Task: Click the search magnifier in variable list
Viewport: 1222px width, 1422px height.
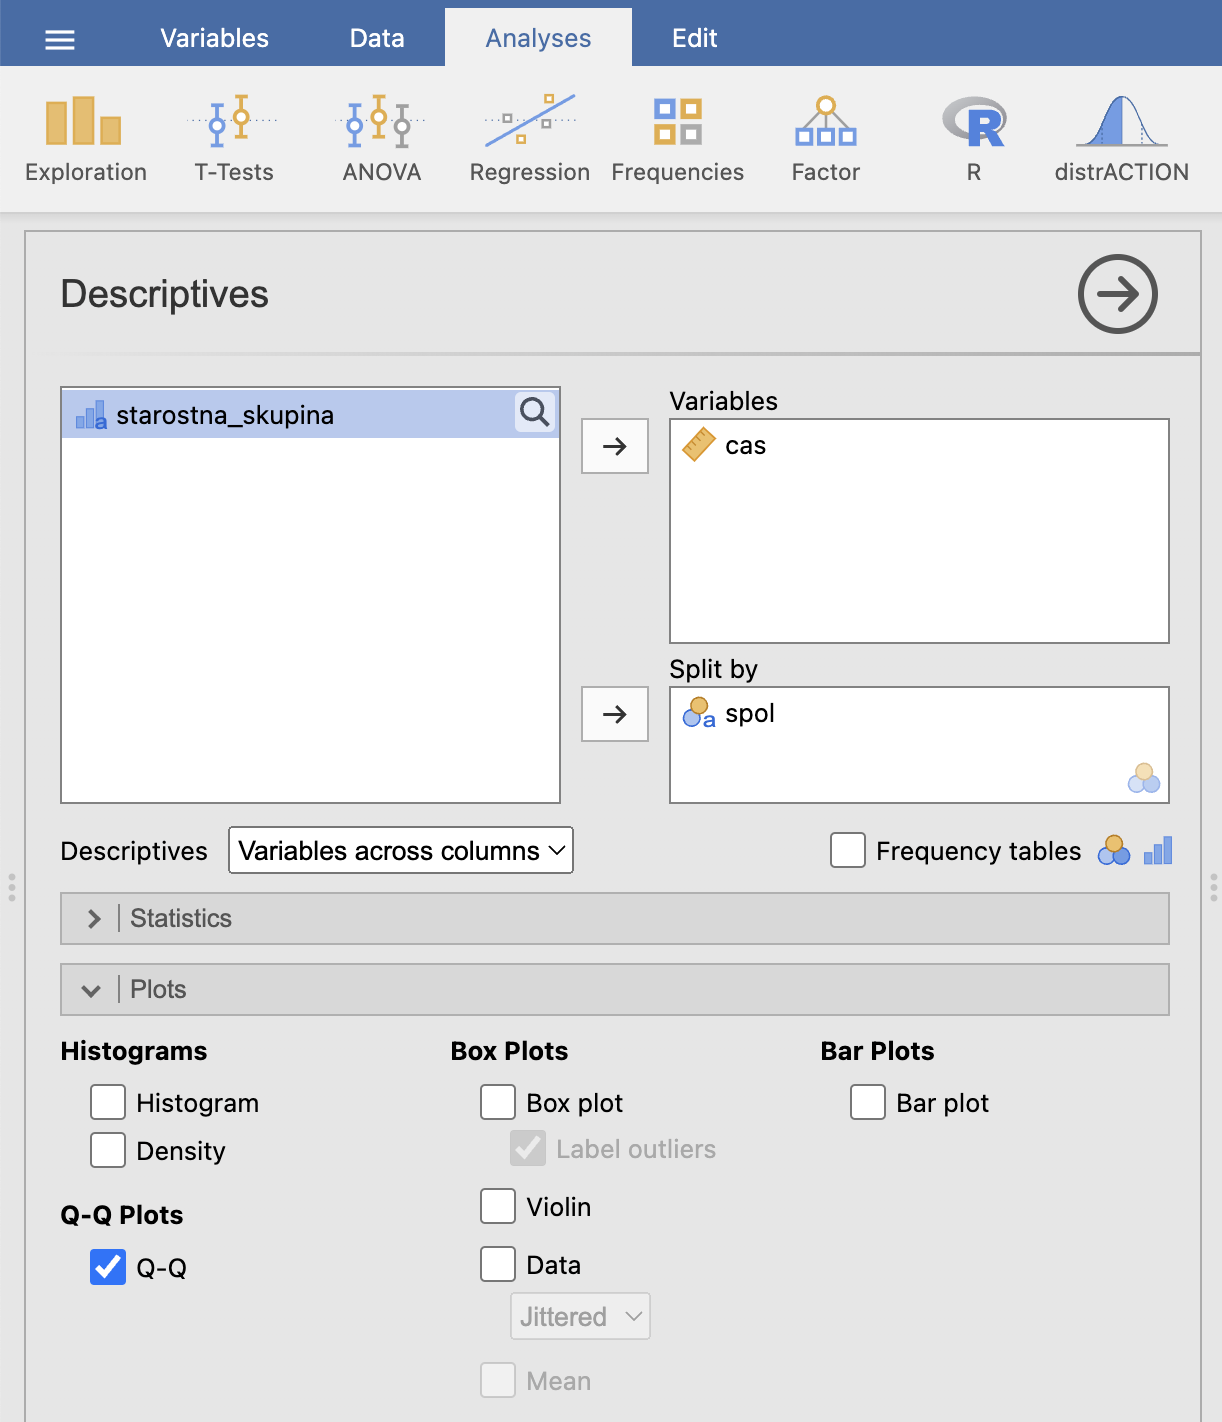Action: tap(535, 412)
